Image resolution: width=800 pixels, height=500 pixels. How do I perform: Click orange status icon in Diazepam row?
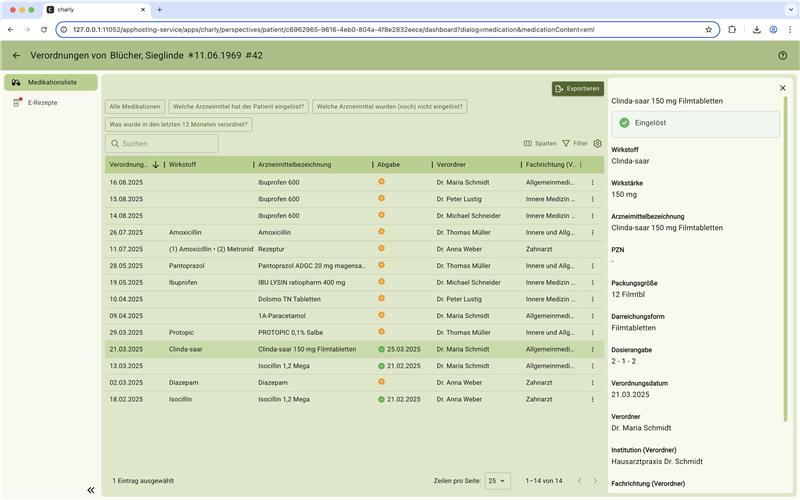pos(381,382)
